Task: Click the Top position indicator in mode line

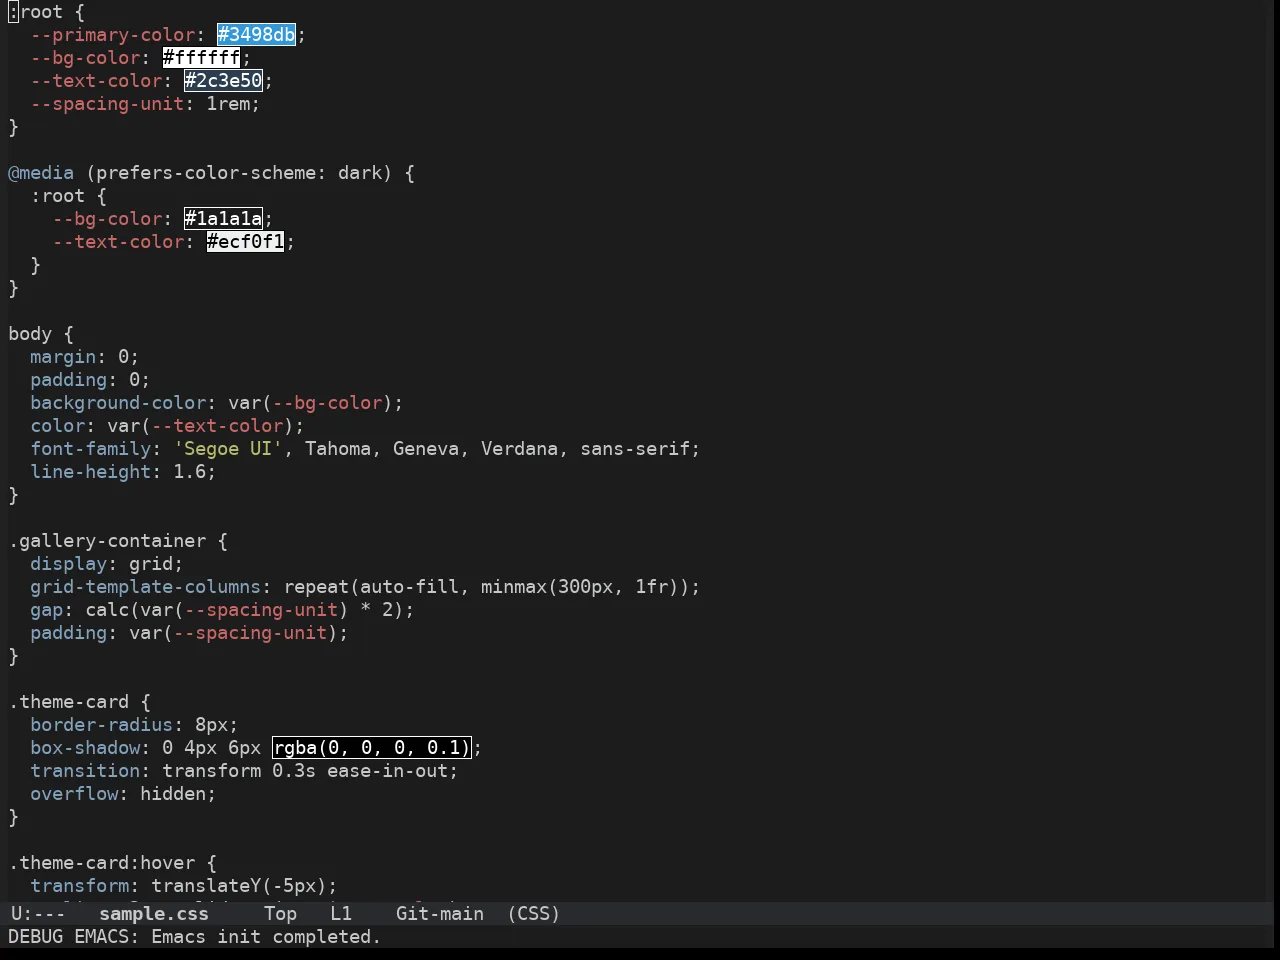Action: (x=281, y=914)
